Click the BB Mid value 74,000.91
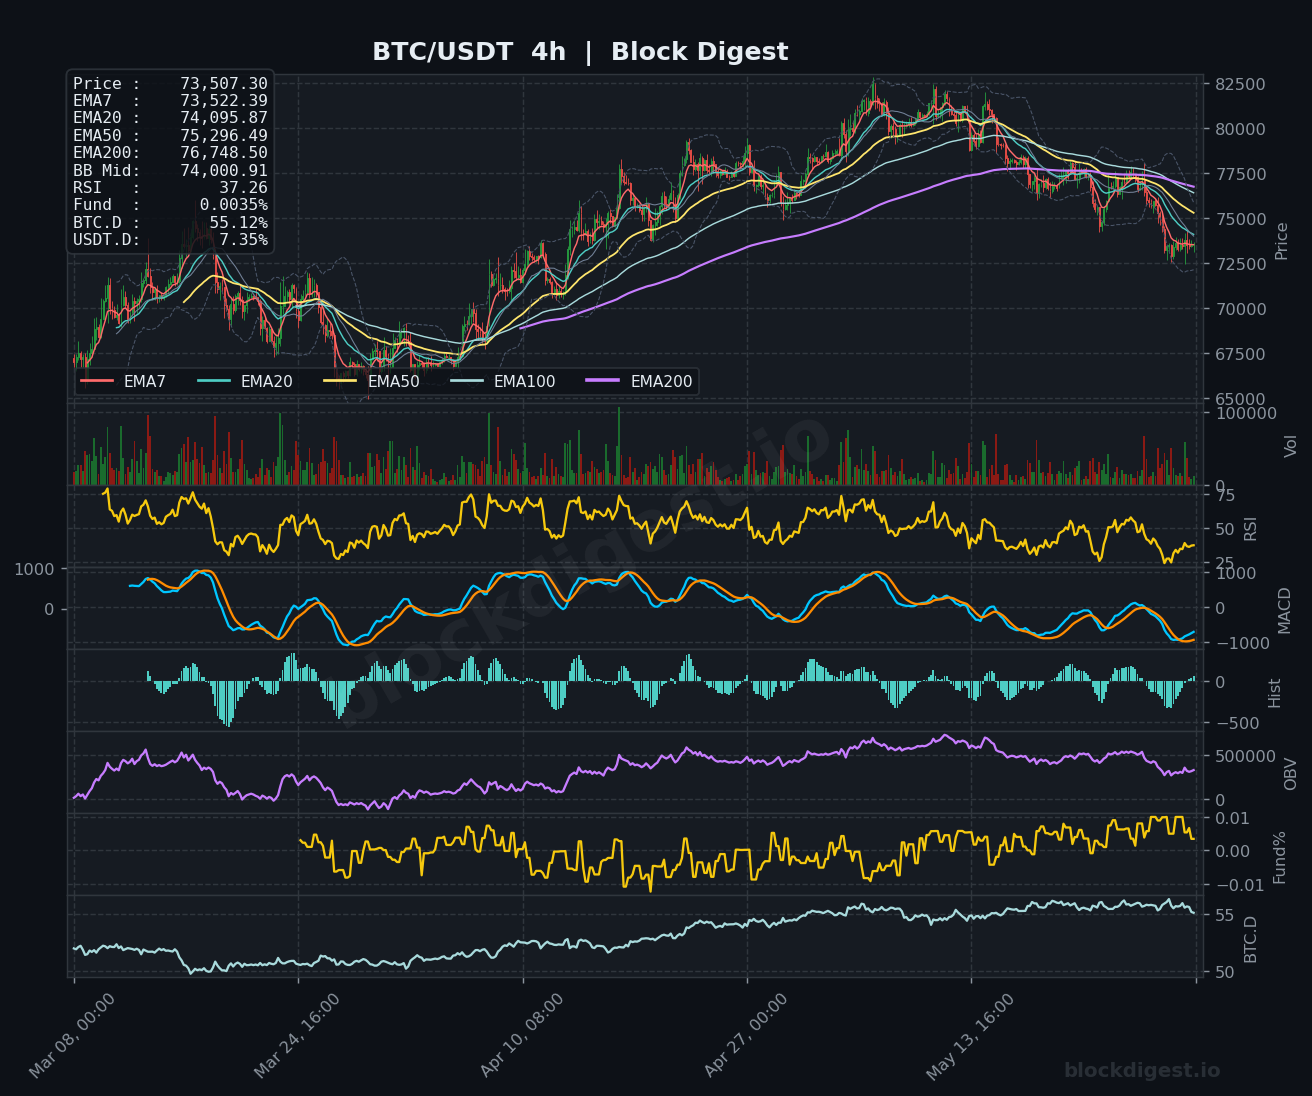Screen dimensions: 1312x1096 click(224, 171)
